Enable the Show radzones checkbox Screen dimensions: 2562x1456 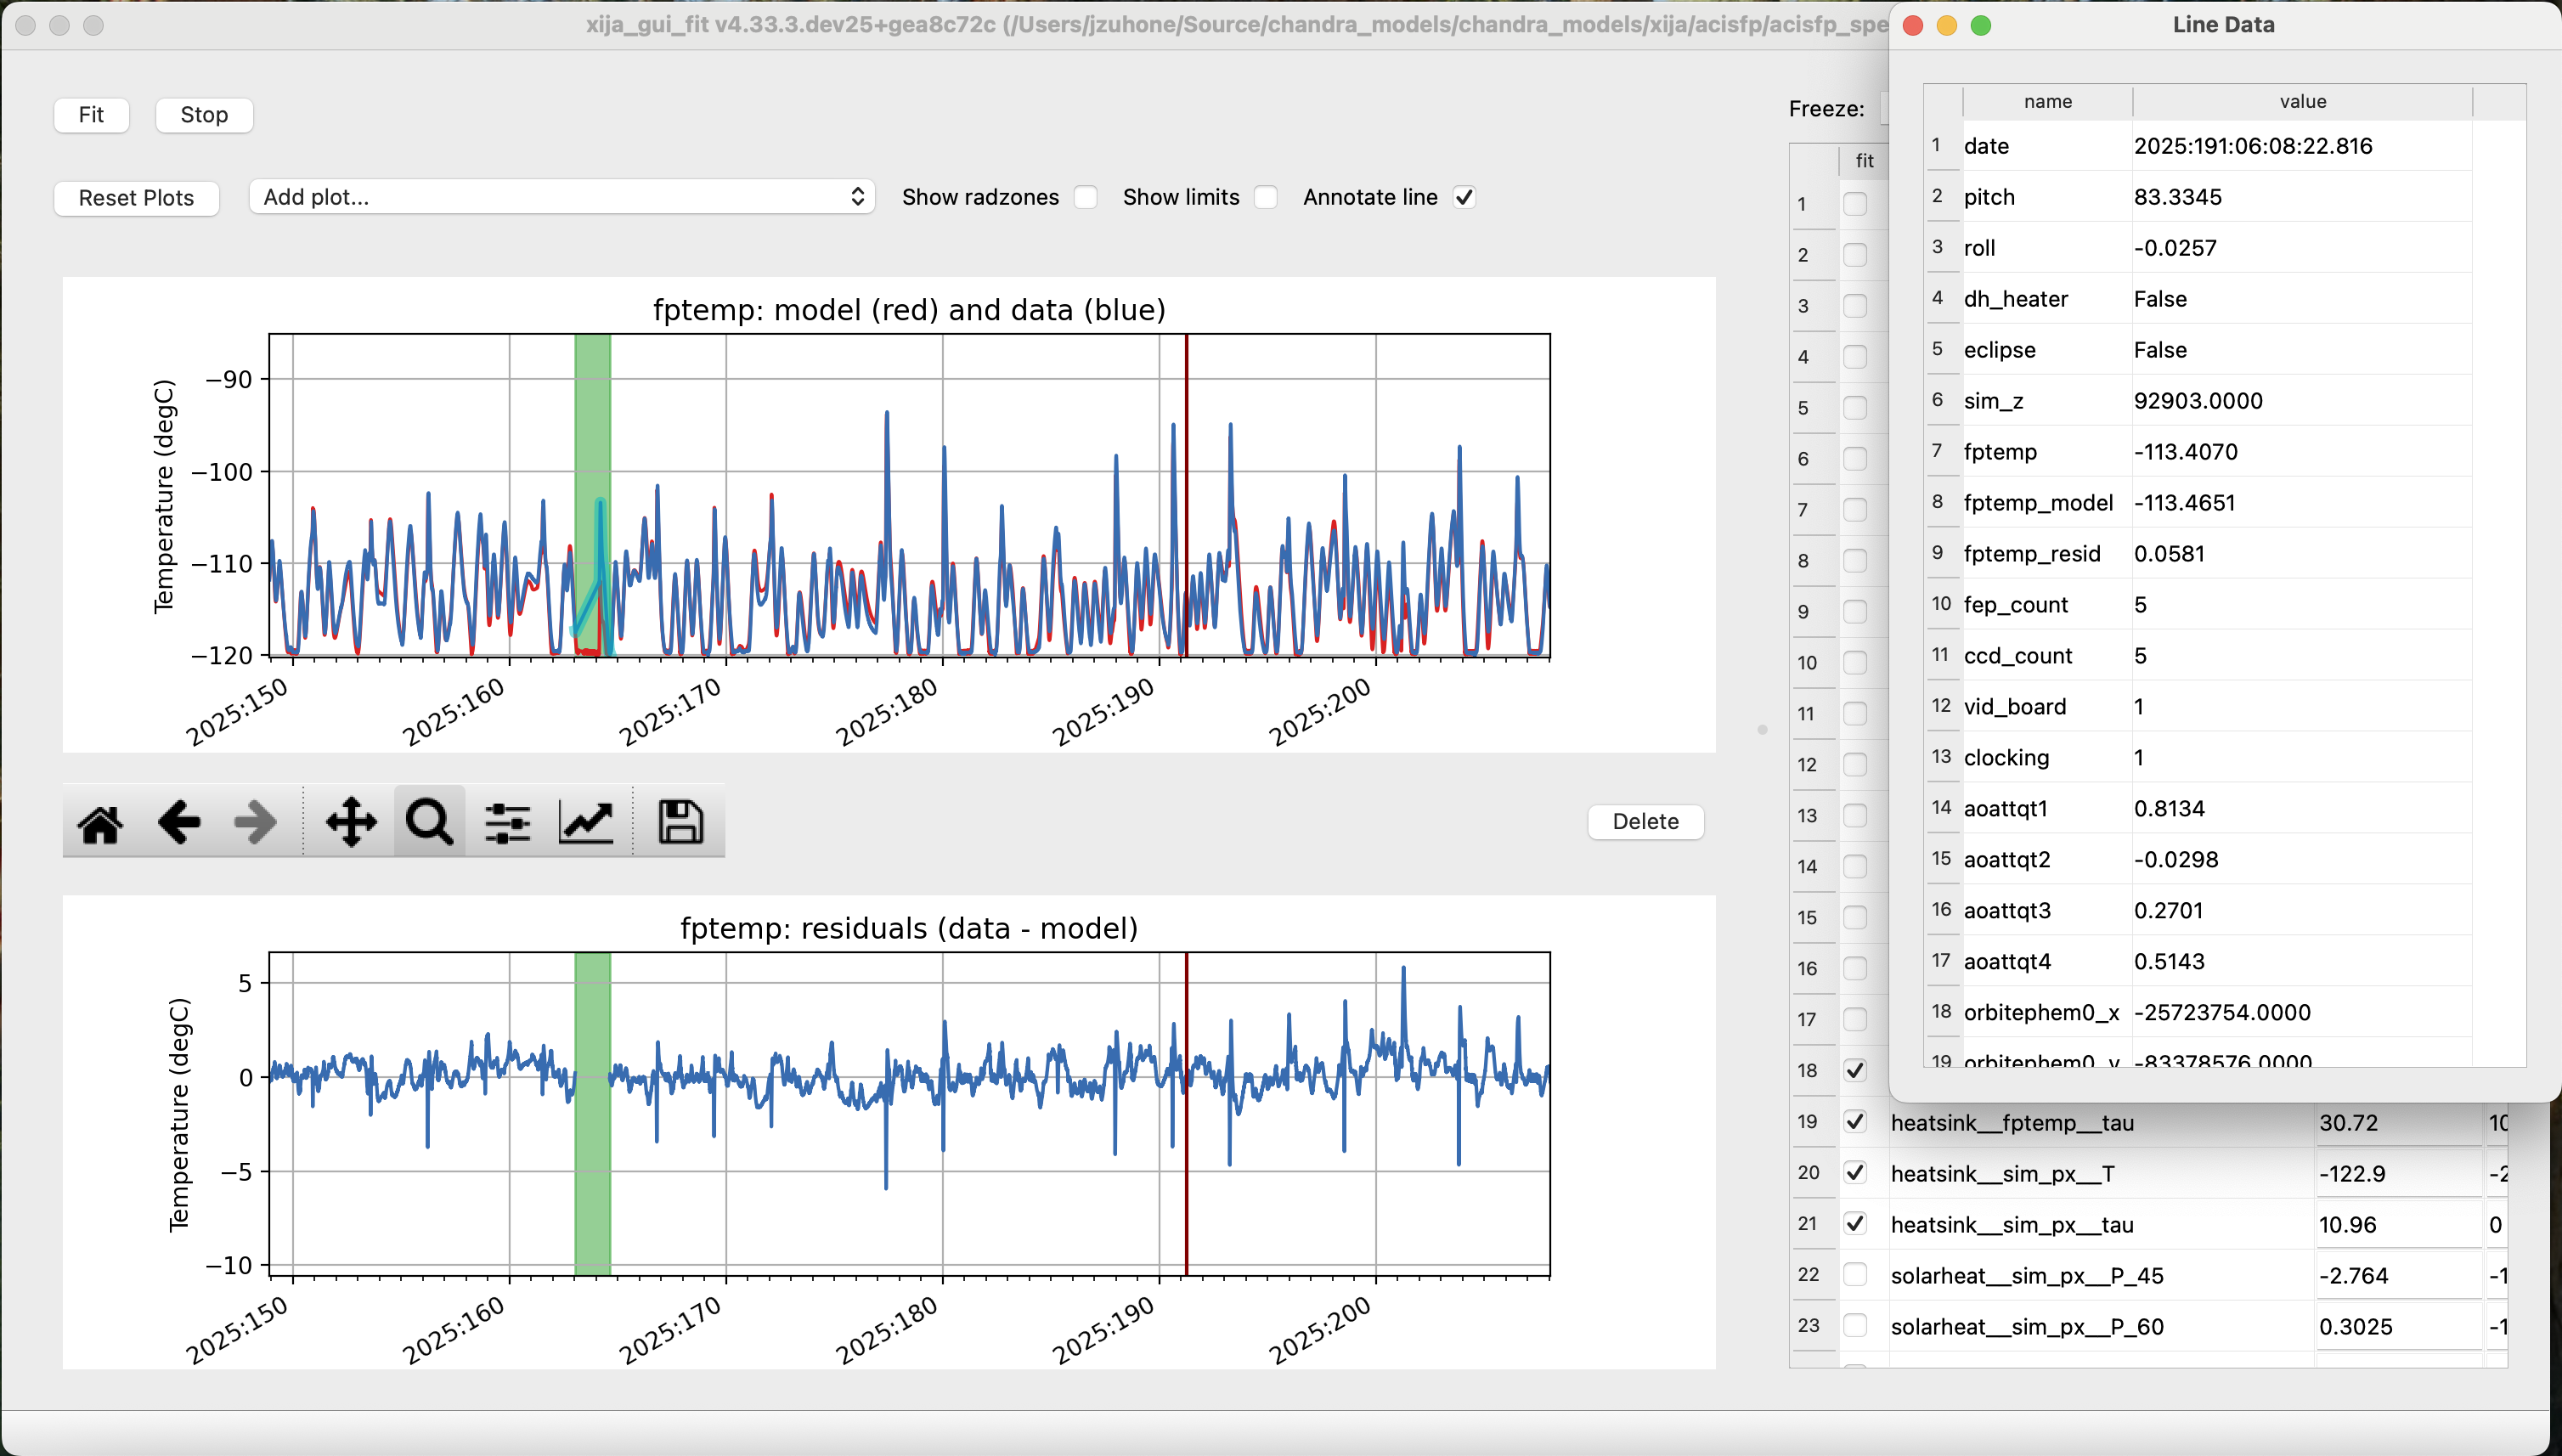click(x=1086, y=197)
